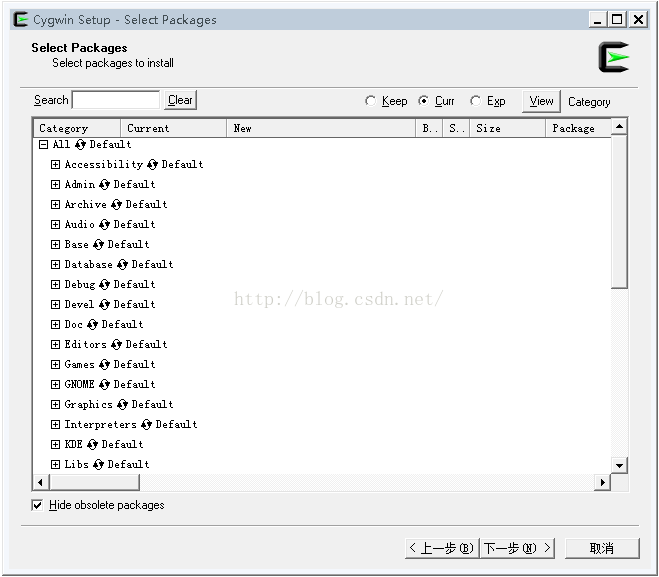Click the cycle icon in Interpreters row

coord(146,424)
